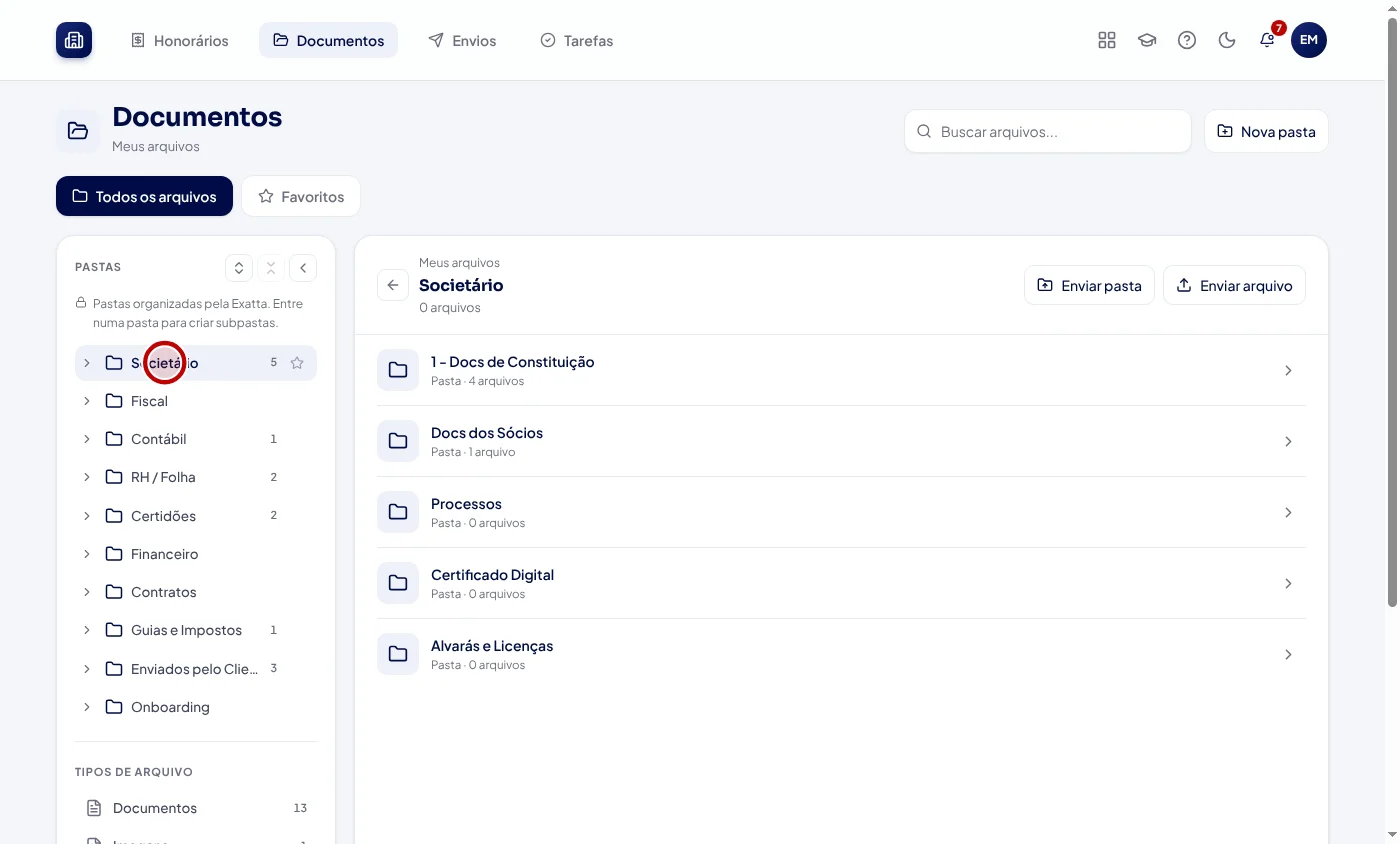Collapse all folders in Pastas panel

(270, 268)
